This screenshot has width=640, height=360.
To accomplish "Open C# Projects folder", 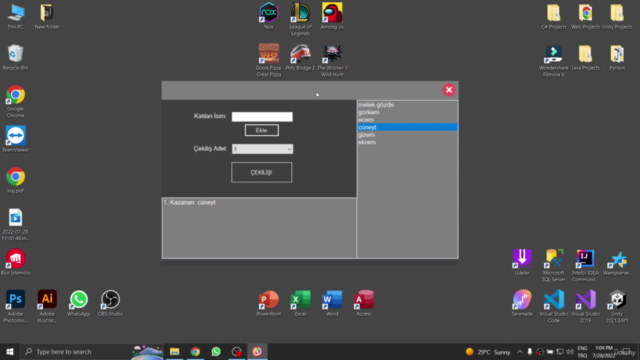I will [553, 17].
